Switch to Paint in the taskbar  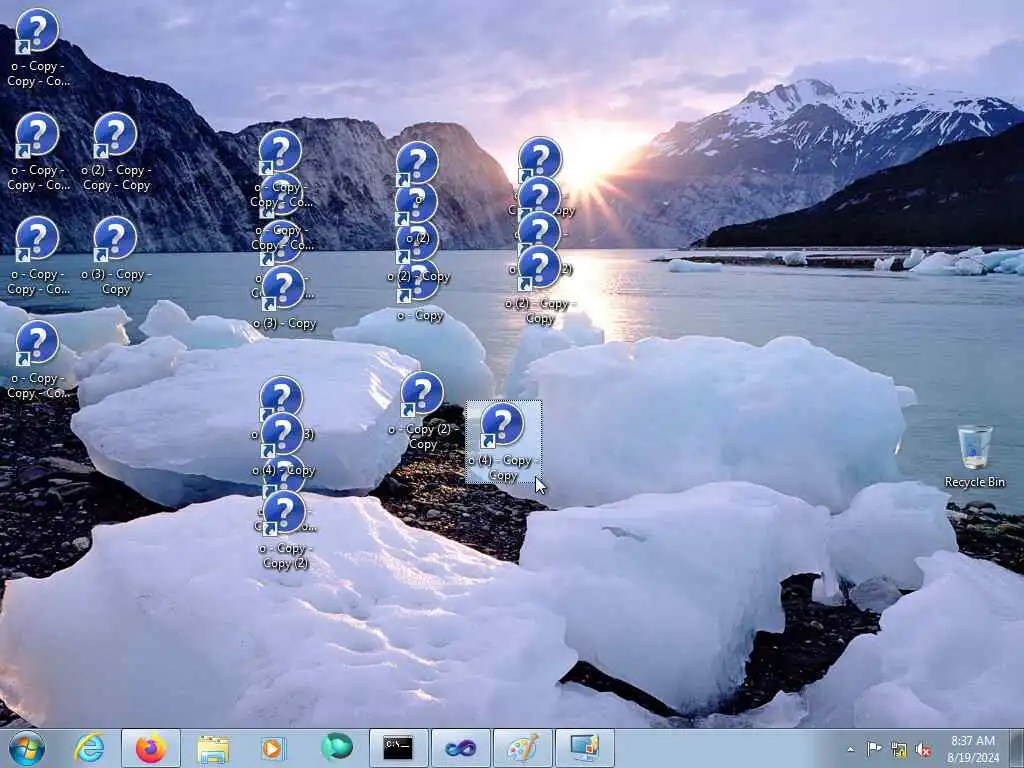pos(522,748)
